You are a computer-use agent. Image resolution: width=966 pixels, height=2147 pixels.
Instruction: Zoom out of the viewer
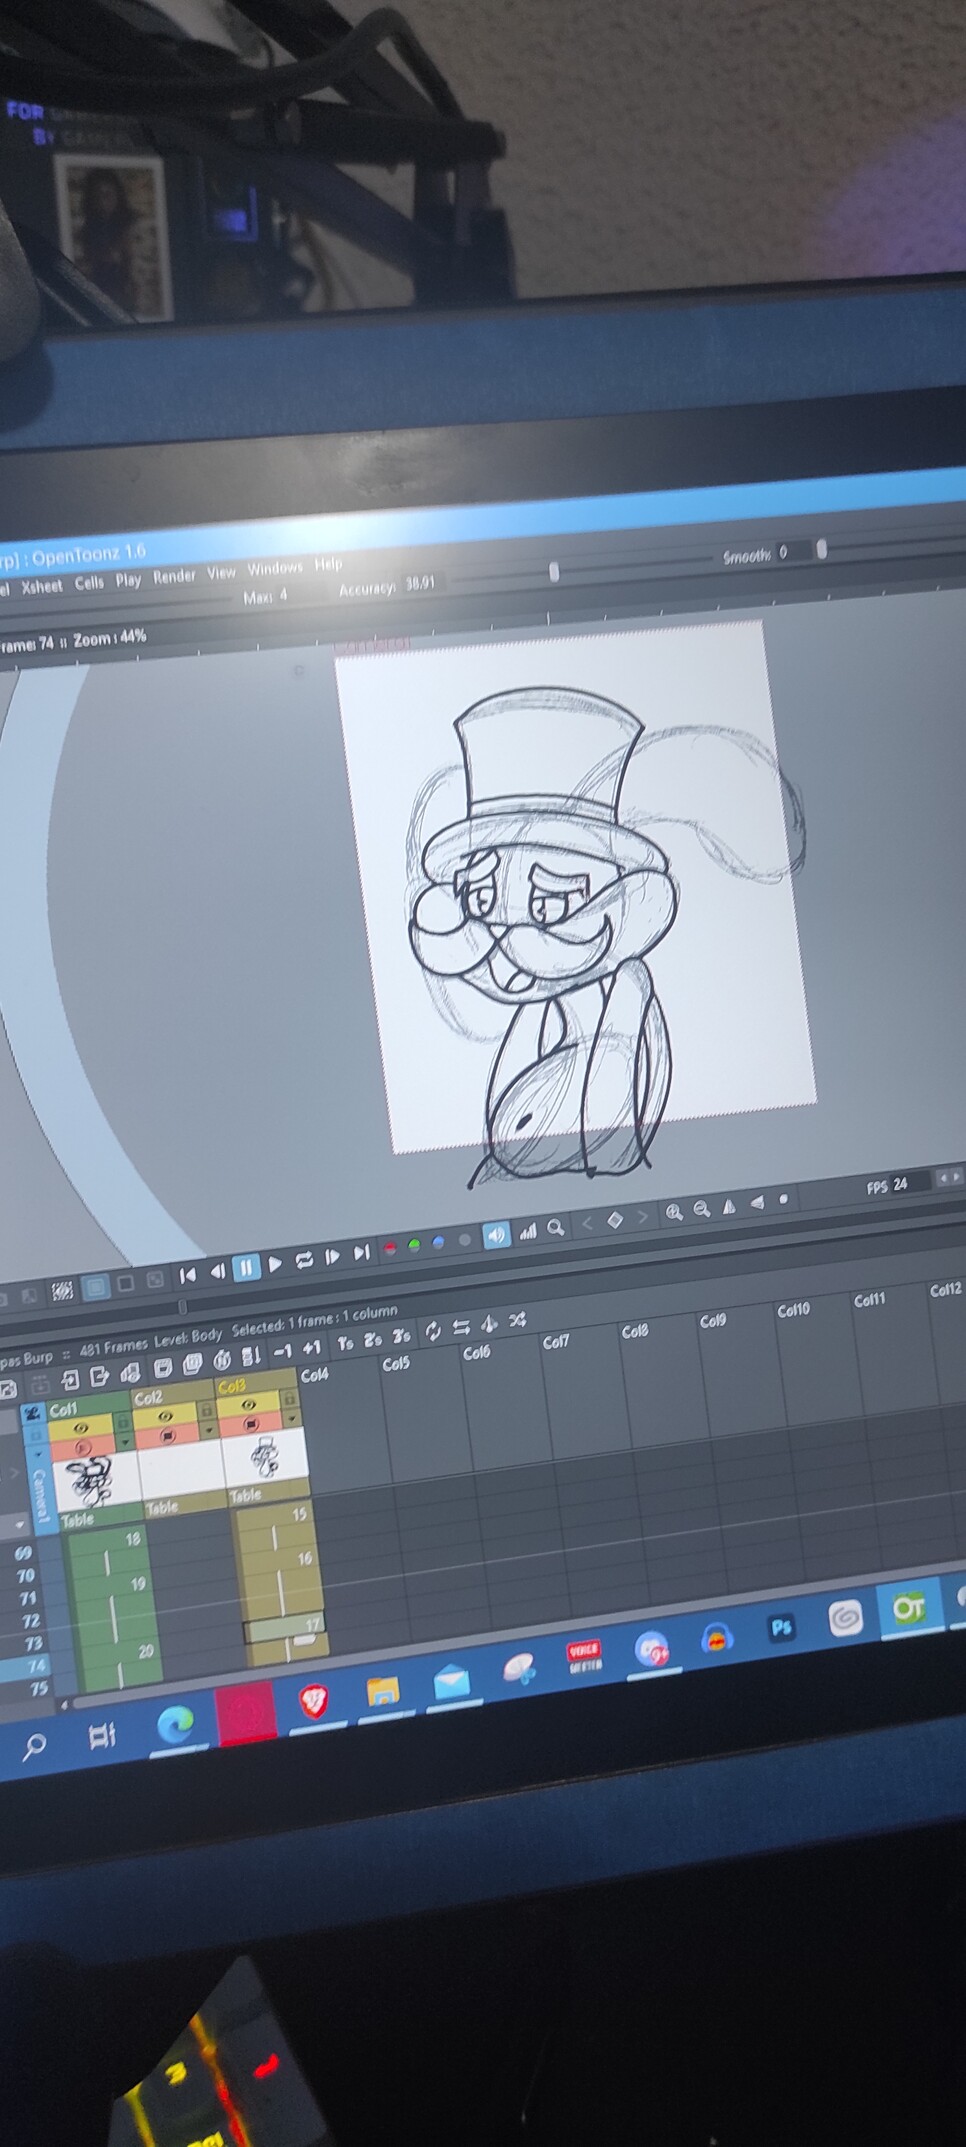pos(702,1209)
